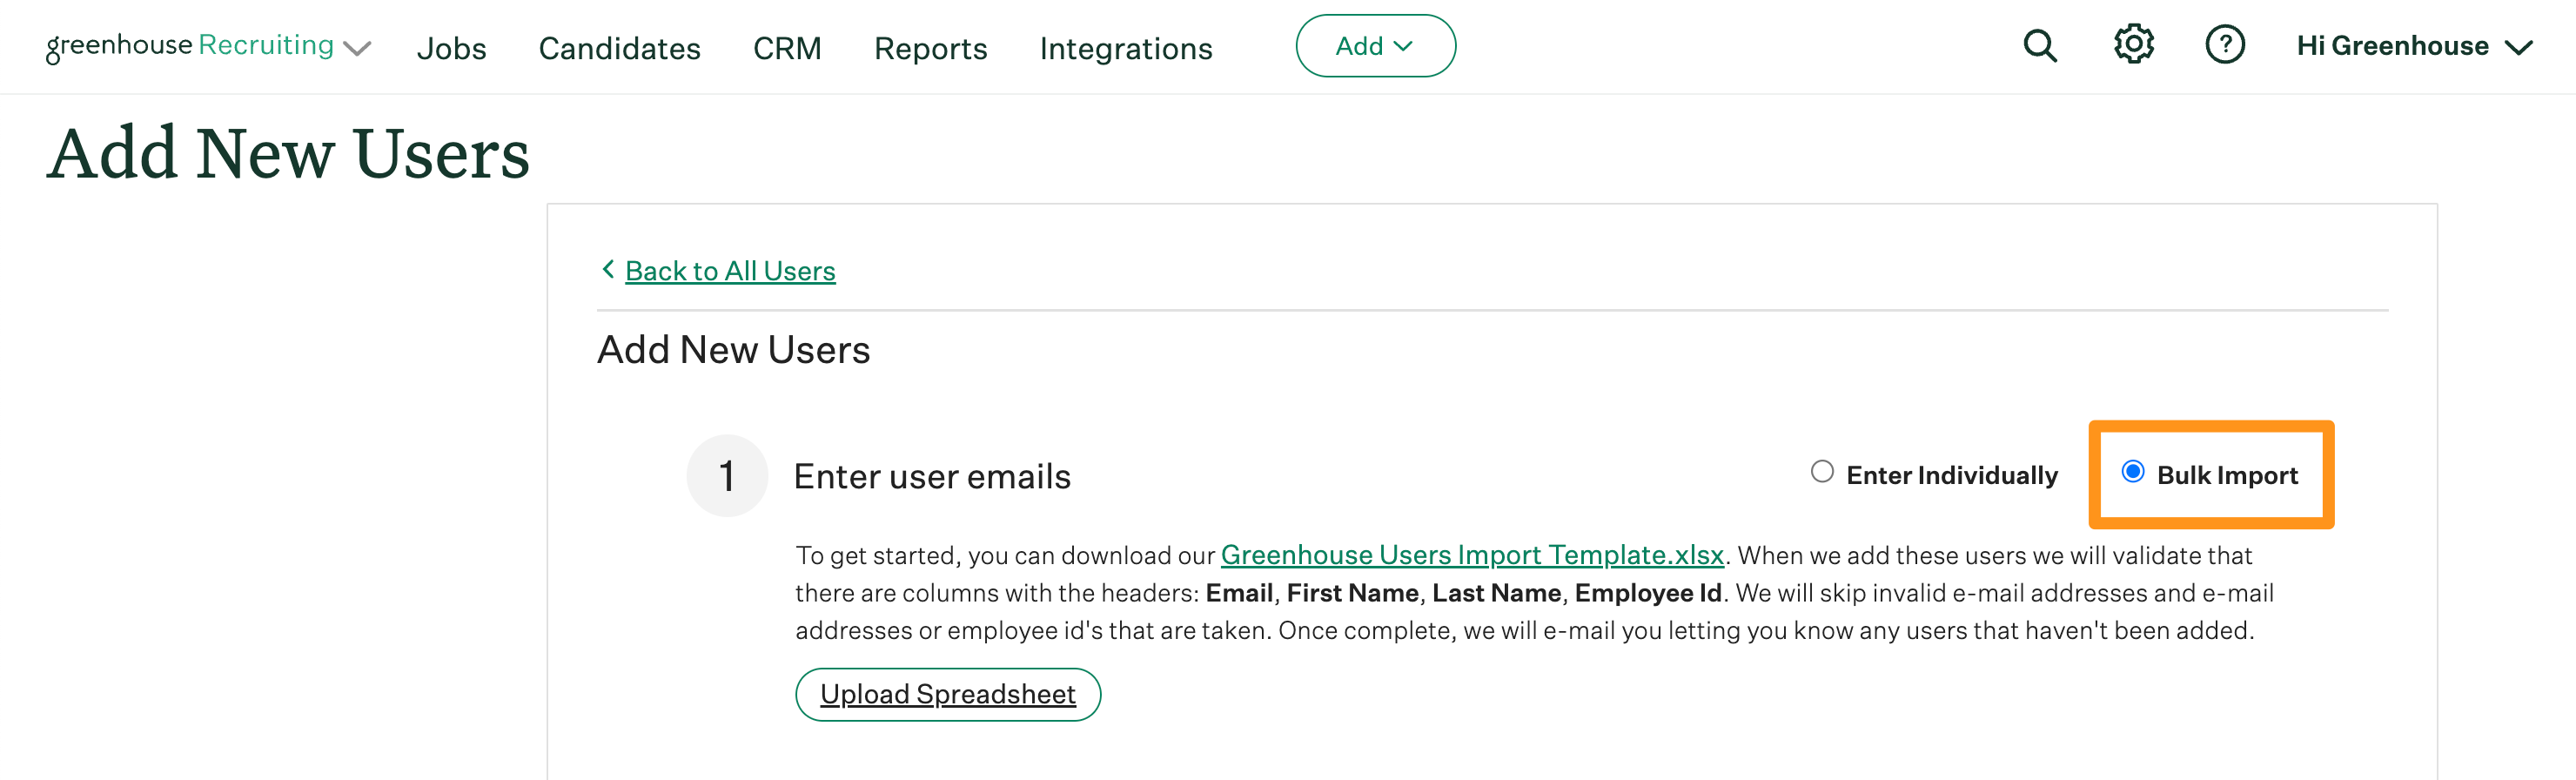Viewport: 2576px width, 780px height.
Task: Expand the Hi Greenhouse account menu
Action: coord(2414,46)
